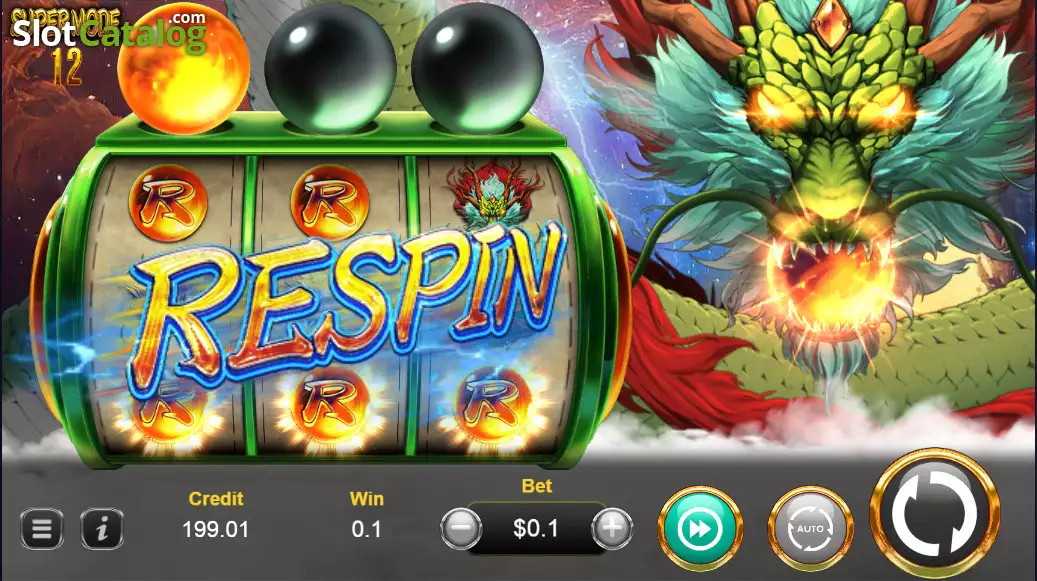1037x581 pixels.
Task: Click the glowing orange fire orb
Action: tap(183, 67)
